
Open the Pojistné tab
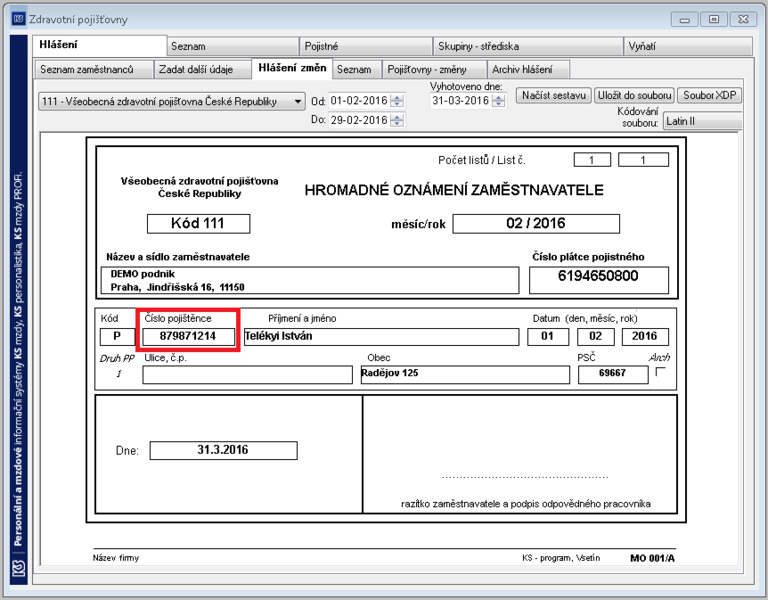[x=366, y=47]
